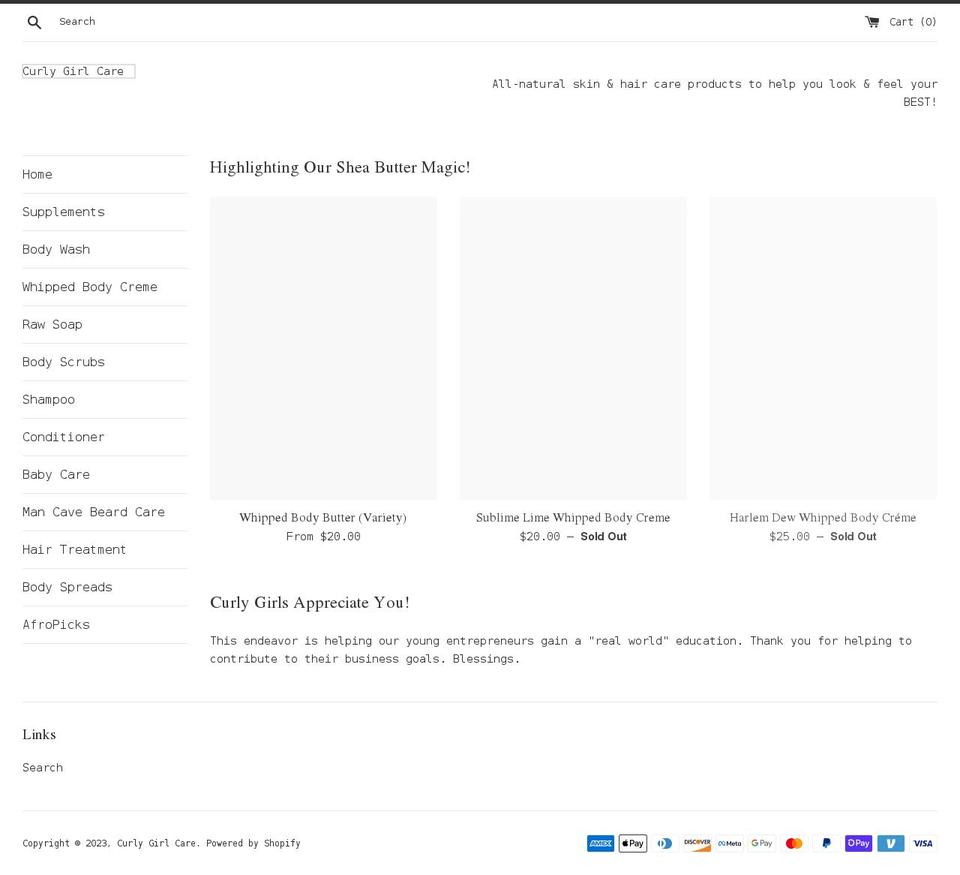Click the Curly Girl Care store logo

coord(78,71)
